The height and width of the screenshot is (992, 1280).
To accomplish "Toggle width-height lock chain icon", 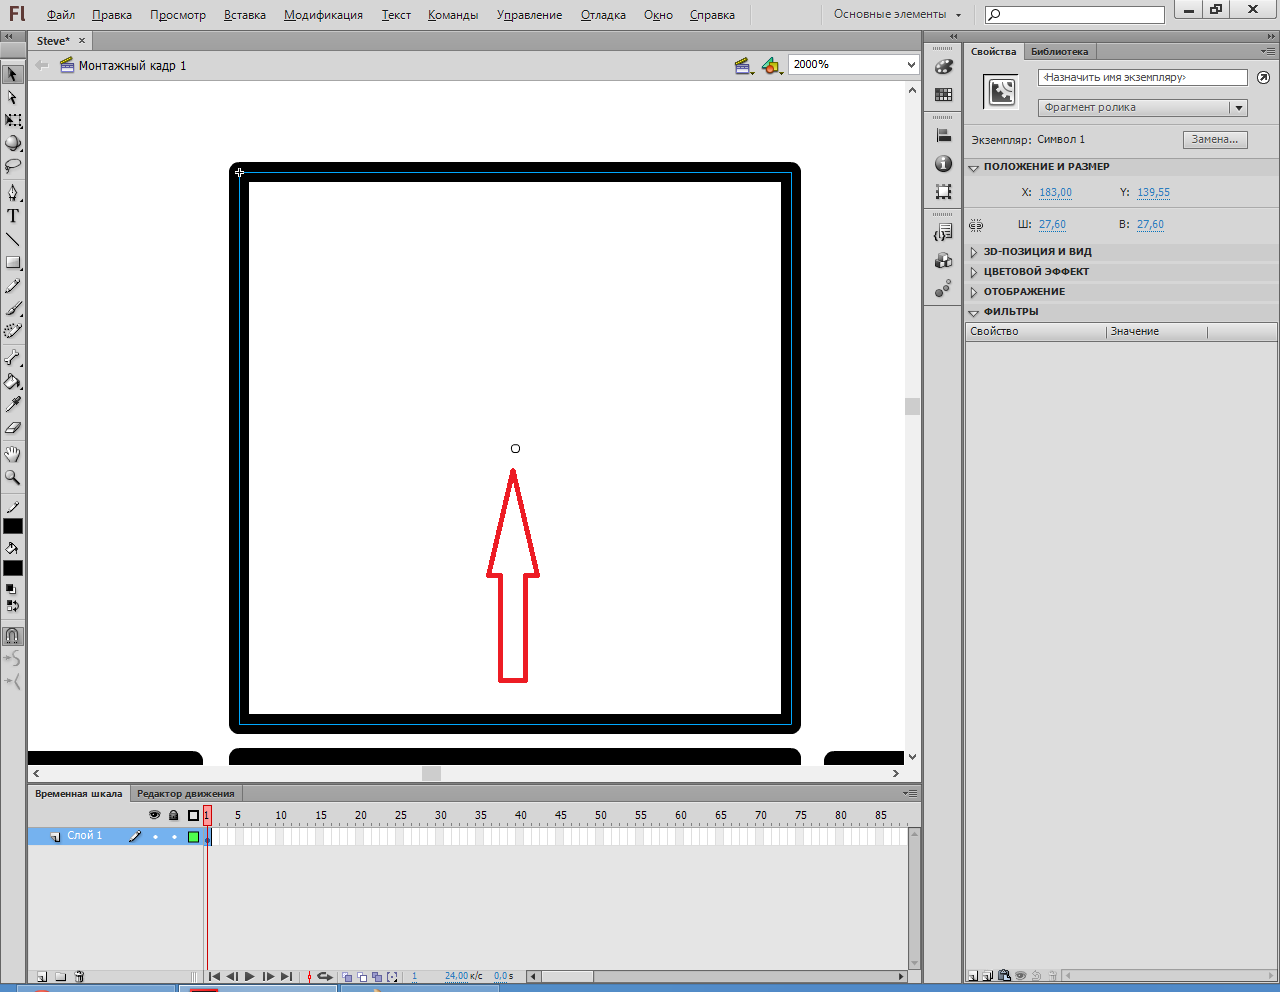I will point(976,225).
